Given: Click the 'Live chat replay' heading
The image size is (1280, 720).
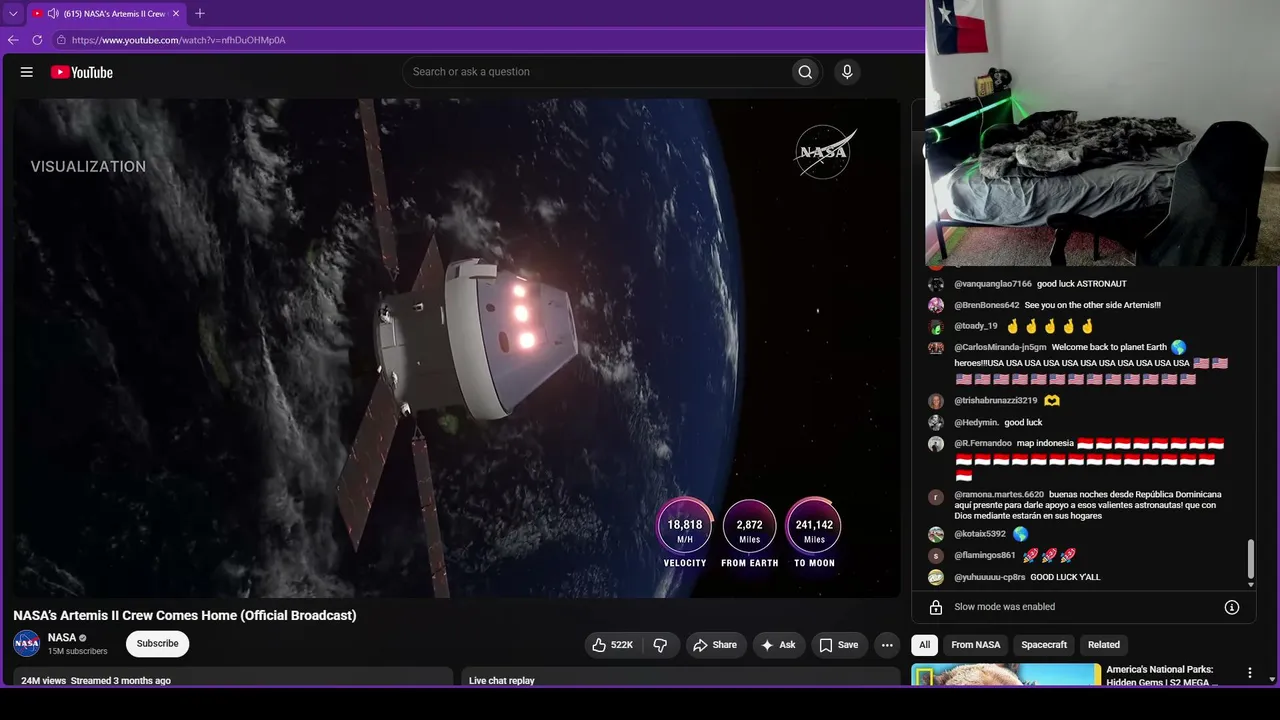Looking at the screenshot, I should 502,680.
